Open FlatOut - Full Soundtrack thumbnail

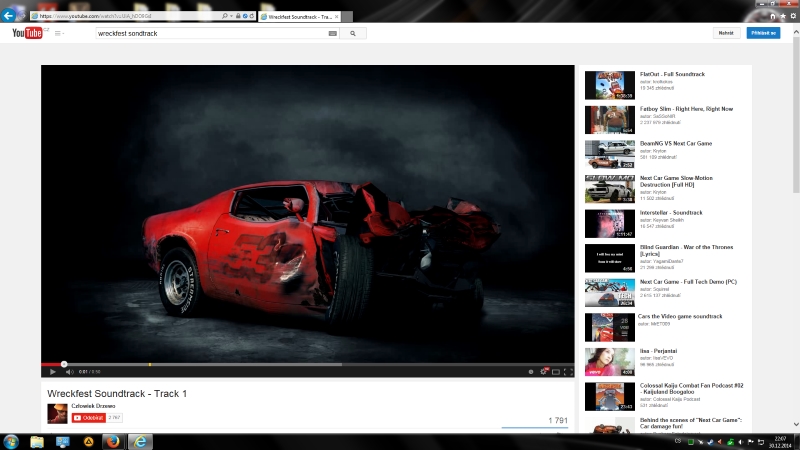click(x=610, y=85)
